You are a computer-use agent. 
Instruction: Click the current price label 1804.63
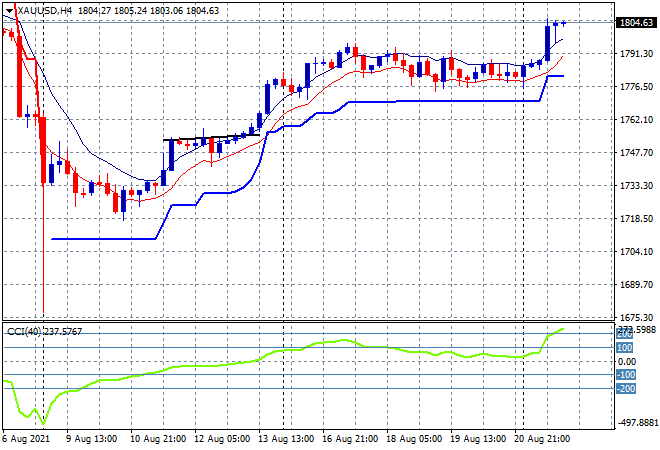pyautogui.click(x=637, y=22)
